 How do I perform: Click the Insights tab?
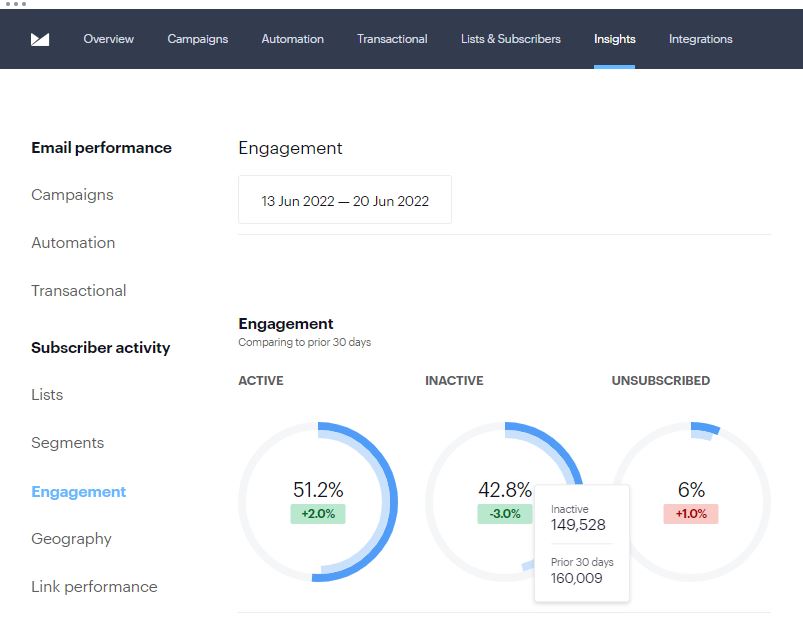[x=614, y=39]
